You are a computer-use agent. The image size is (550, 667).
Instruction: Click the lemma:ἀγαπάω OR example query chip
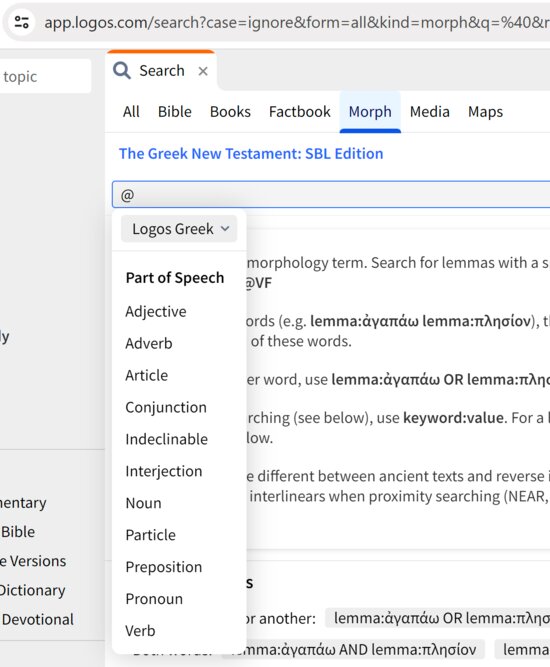(x=438, y=618)
